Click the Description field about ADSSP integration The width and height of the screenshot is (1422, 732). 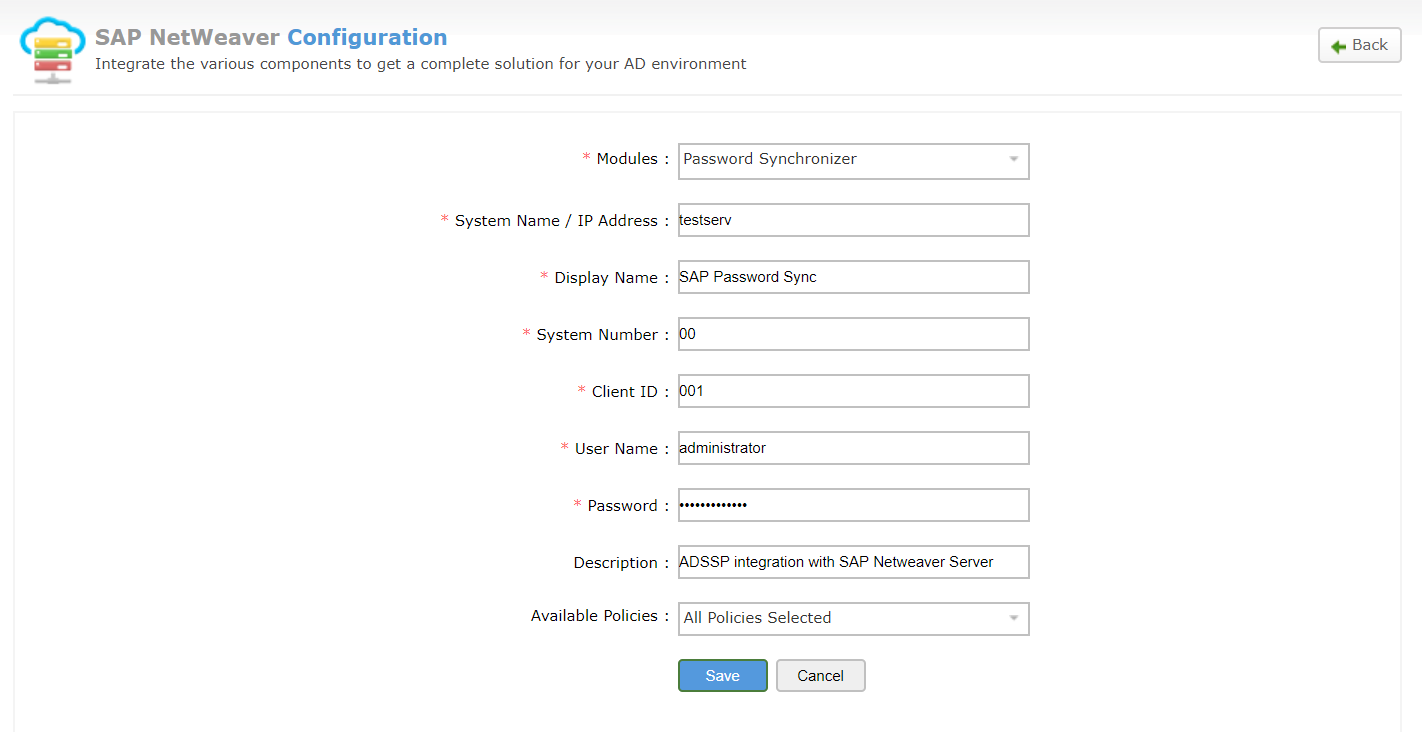tap(853, 561)
